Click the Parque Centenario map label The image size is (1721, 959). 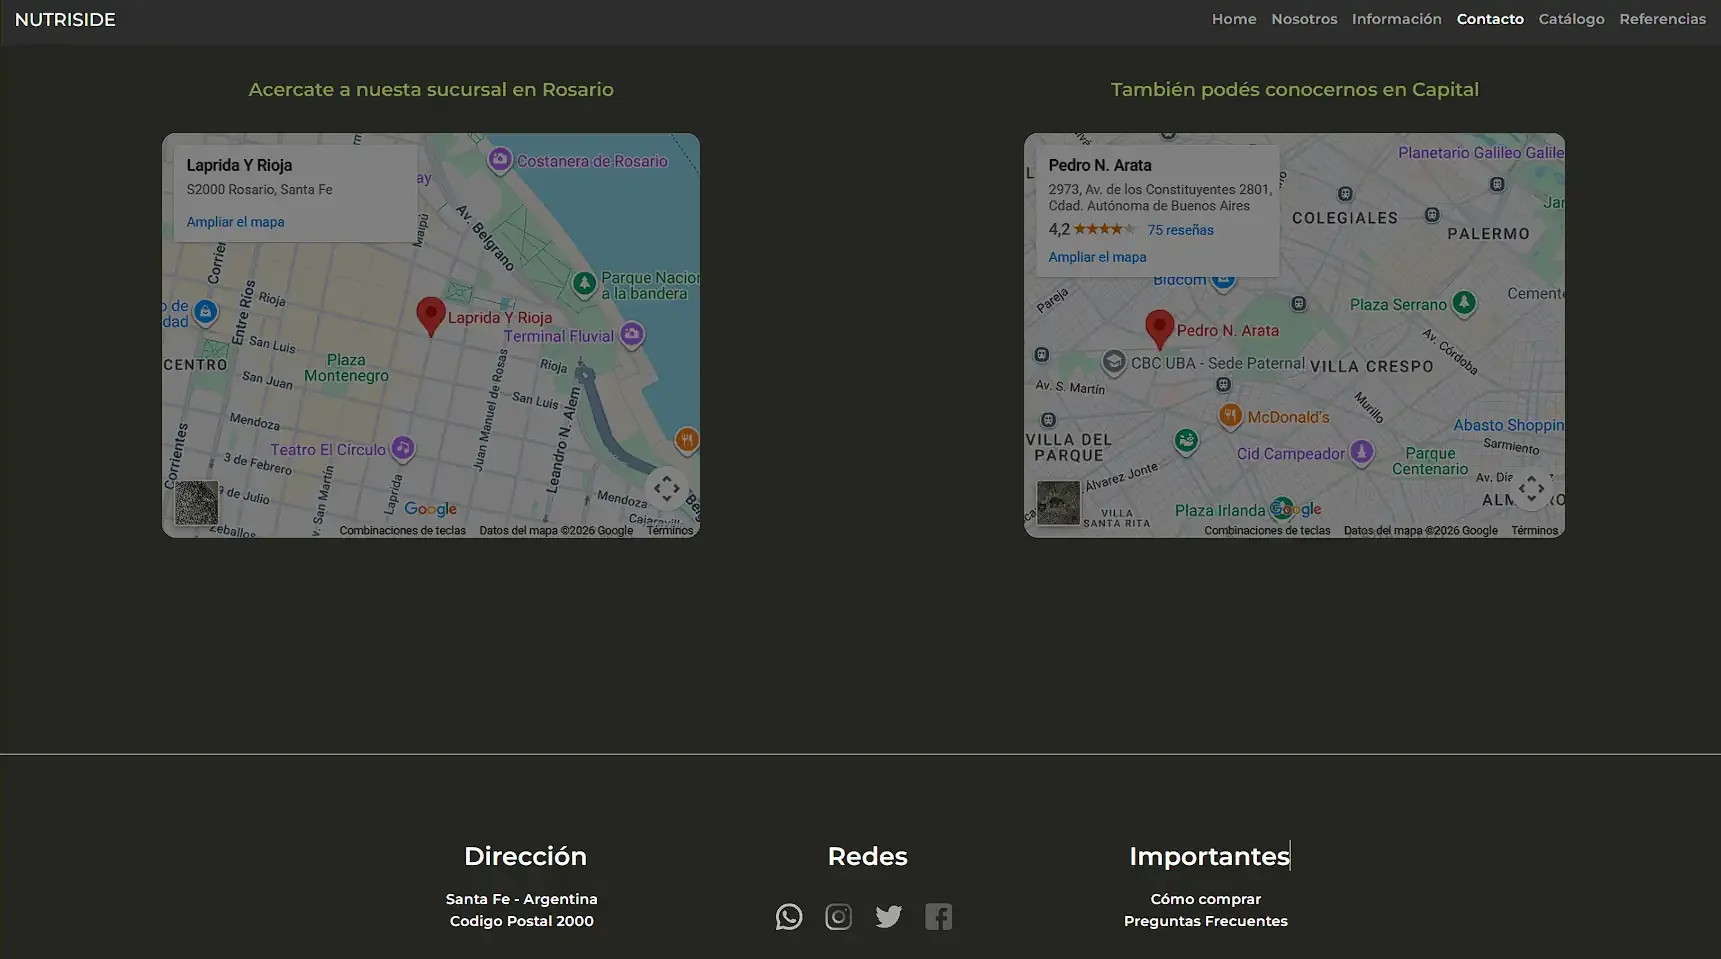coord(1430,461)
